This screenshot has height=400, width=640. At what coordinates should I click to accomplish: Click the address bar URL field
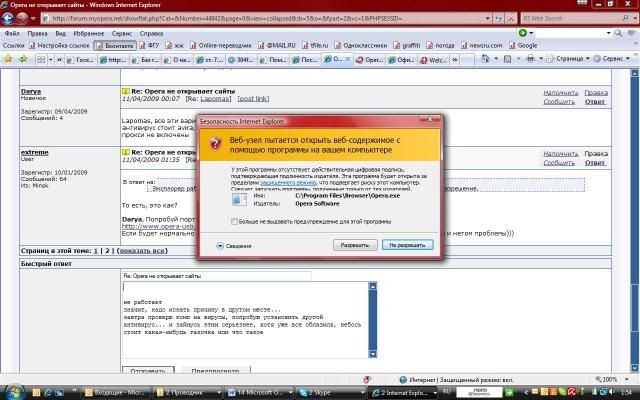click(261, 19)
